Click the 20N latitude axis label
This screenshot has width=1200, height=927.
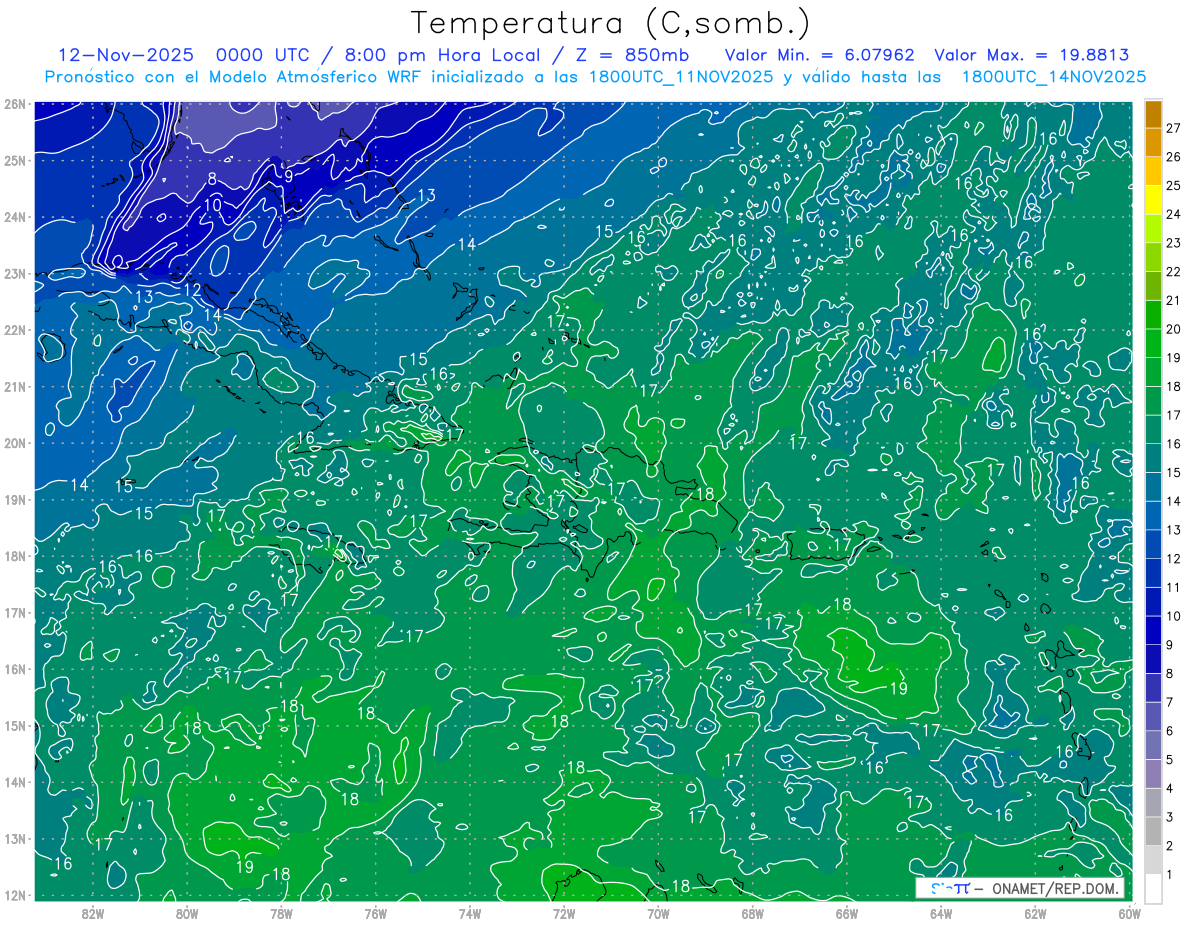[15, 443]
